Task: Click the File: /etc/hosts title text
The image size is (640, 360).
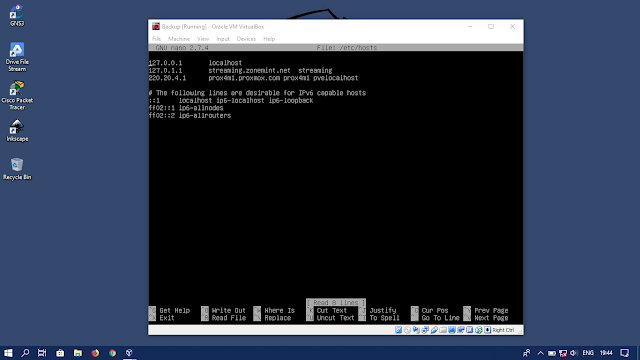Action: click(347, 48)
